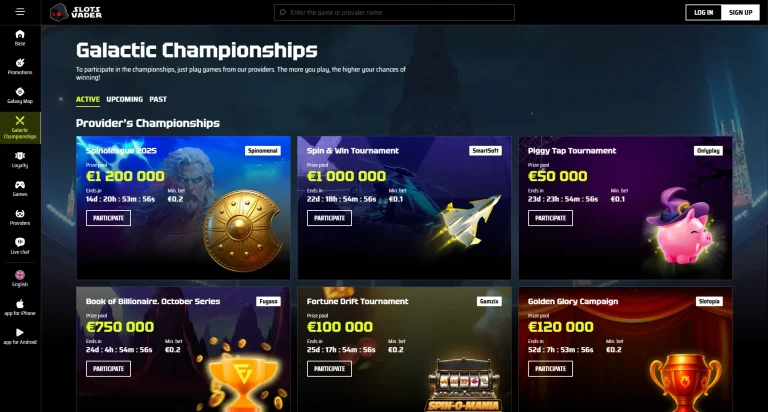Click the Log In button
The height and width of the screenshot is (412, 768).
pyautogui.click(x=703, y=13)
